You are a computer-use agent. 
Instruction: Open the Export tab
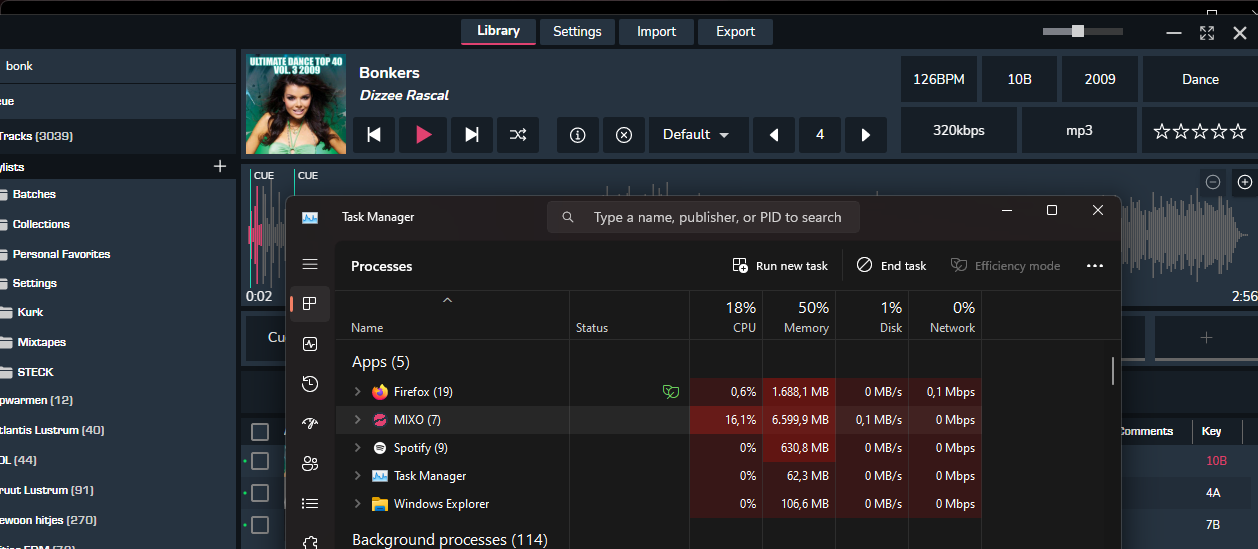point(735,31)
